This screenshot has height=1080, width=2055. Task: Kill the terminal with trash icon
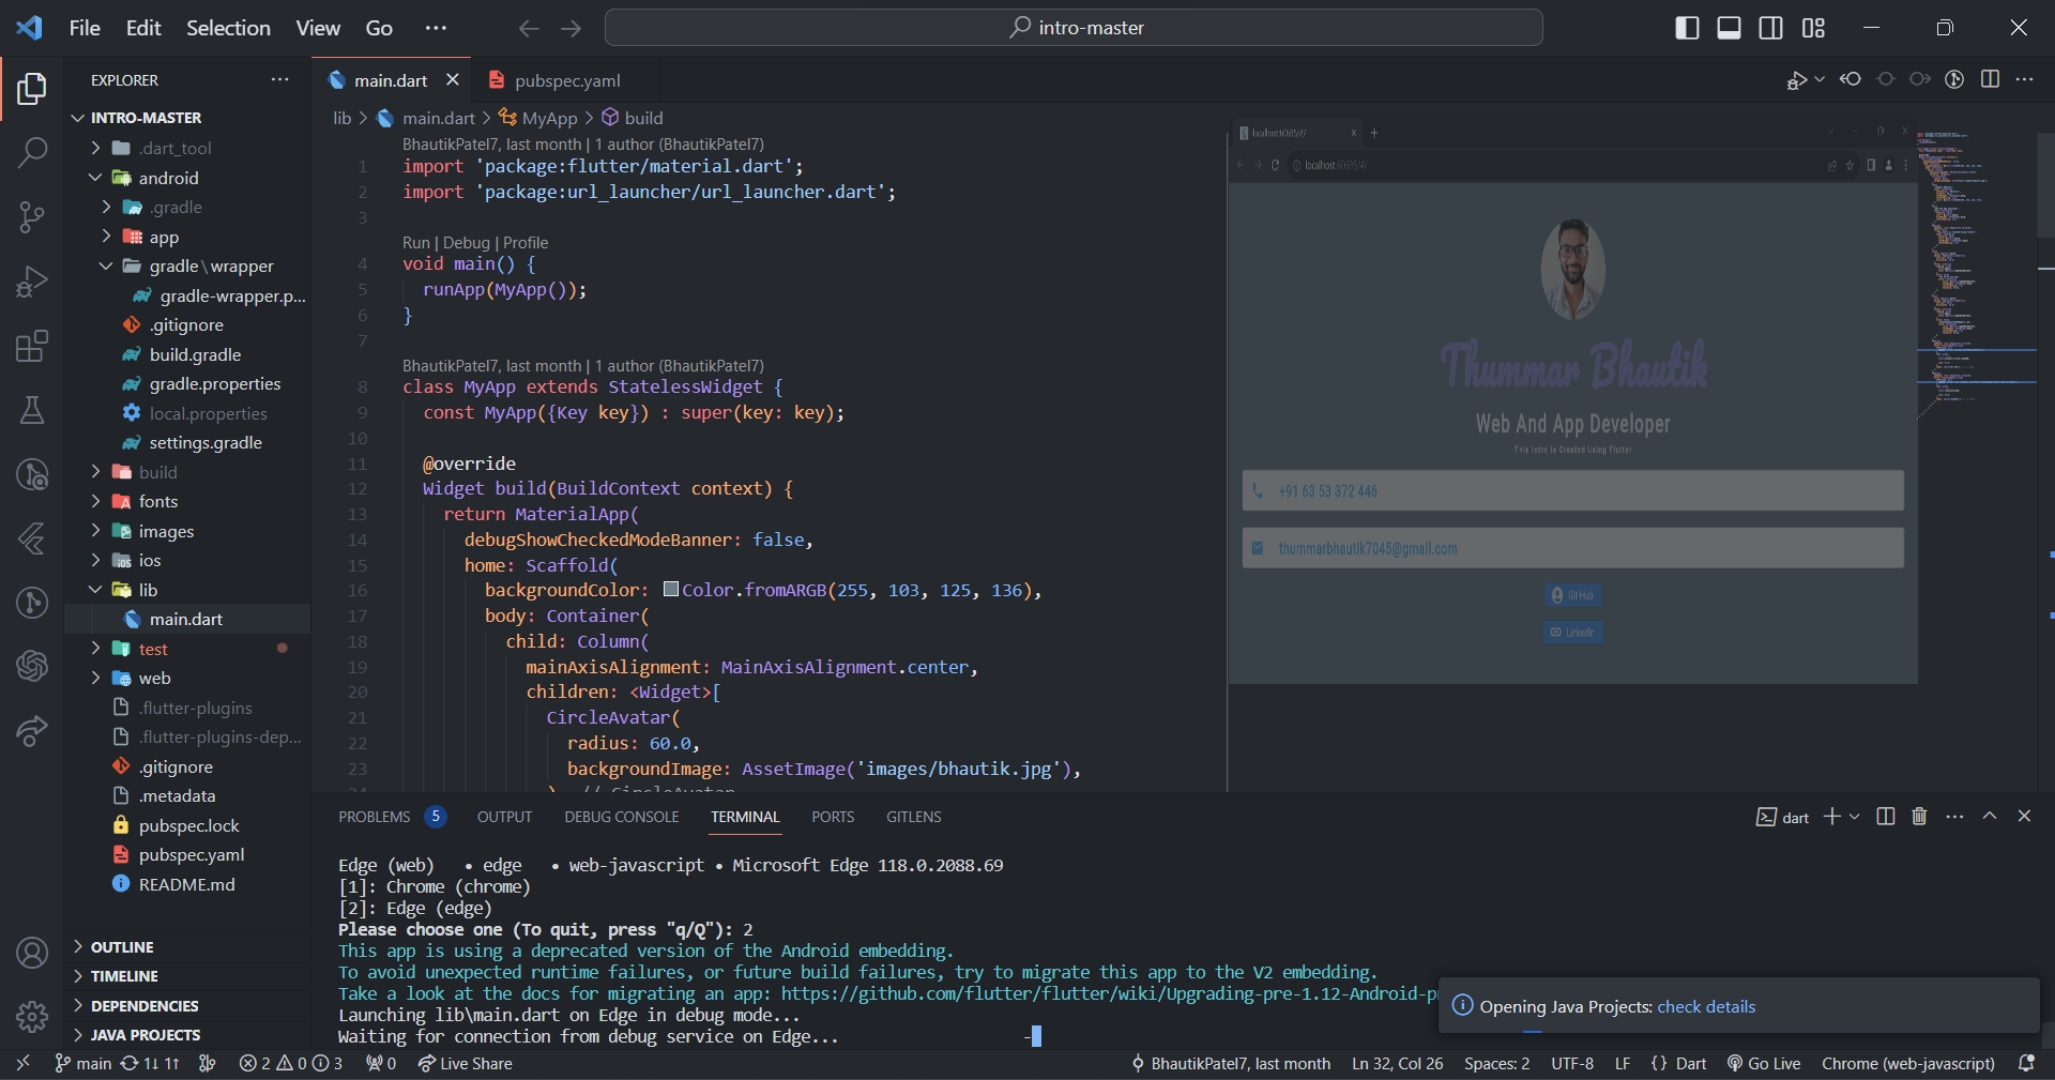click(1919, 816)
